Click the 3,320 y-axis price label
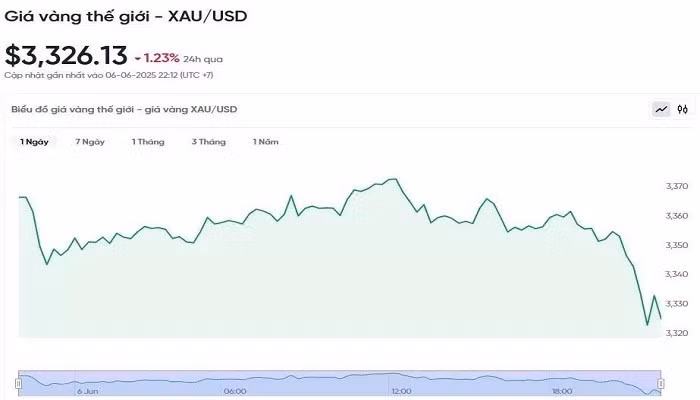The image size is (700, 400). coord(677,333)
